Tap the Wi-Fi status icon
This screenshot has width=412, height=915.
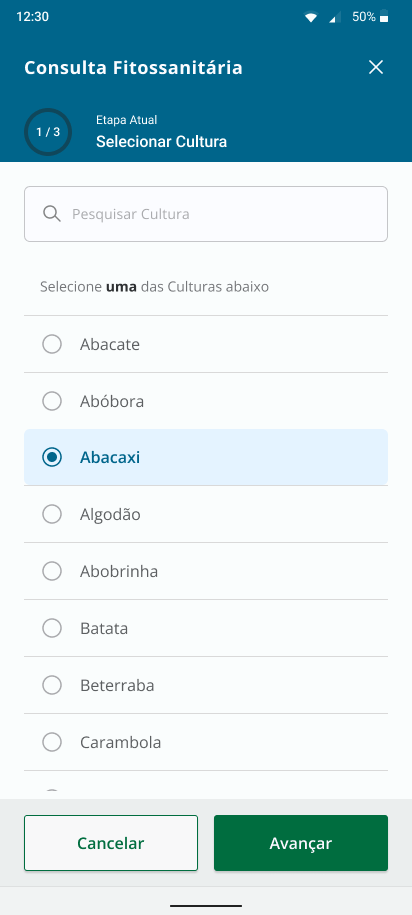310,17
